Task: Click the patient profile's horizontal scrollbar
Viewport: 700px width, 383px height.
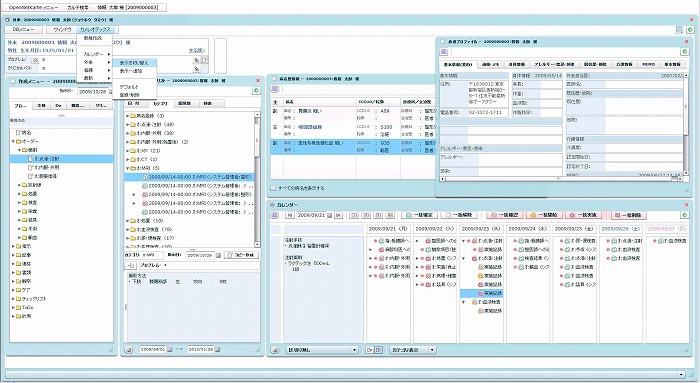Action: coord(562,179)
